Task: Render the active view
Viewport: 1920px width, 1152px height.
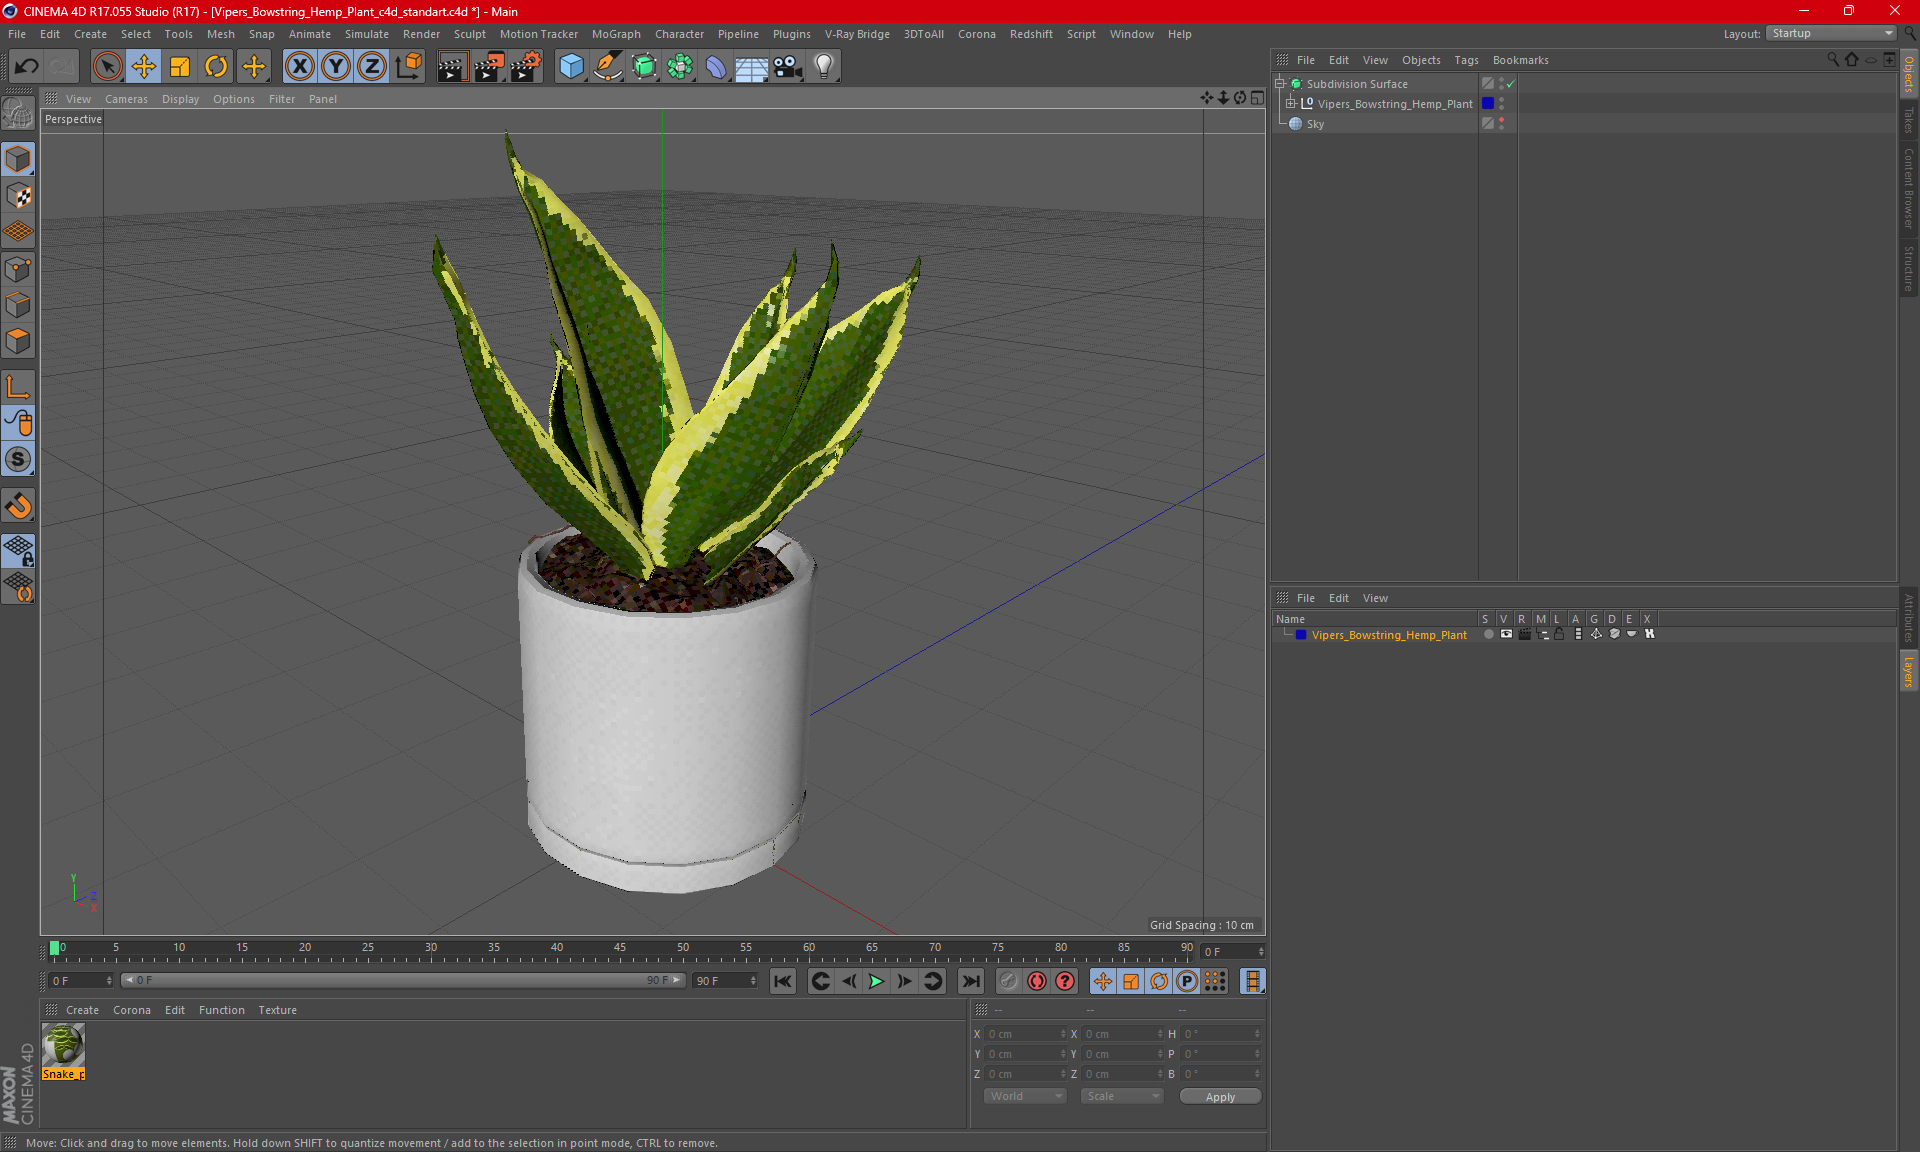Action: coord(452,66)
